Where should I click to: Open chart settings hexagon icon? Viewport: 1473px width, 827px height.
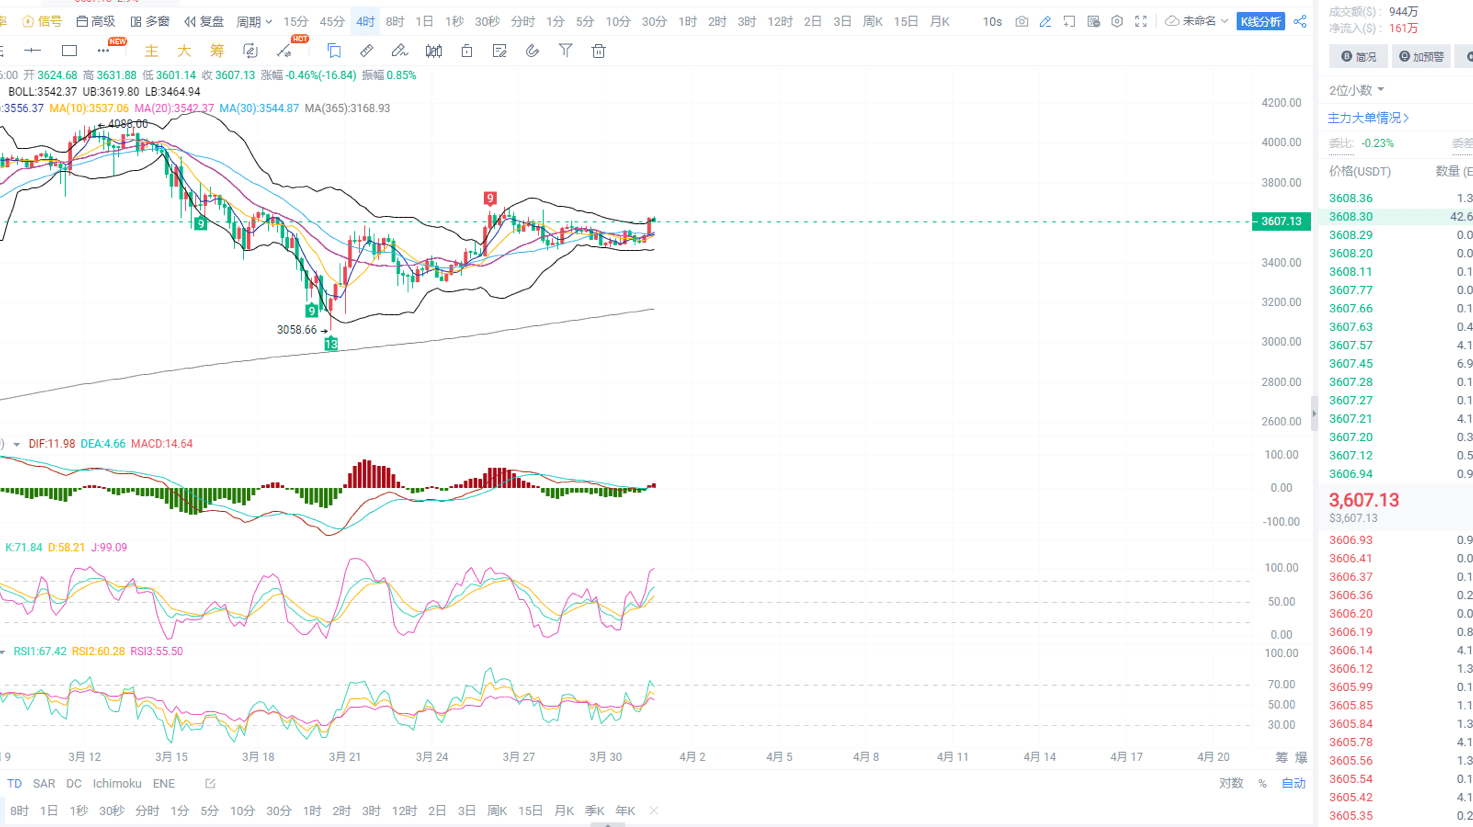pos(1117,21)
